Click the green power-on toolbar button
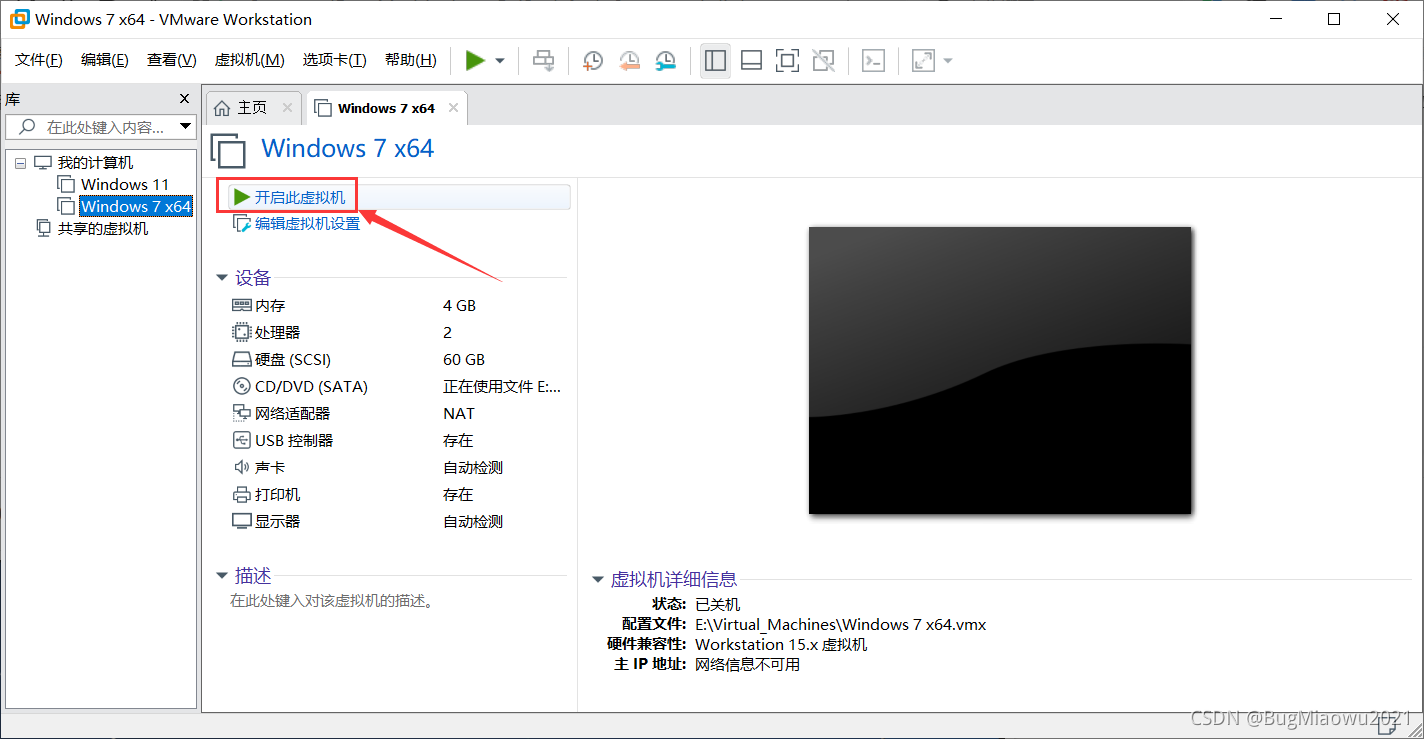 coord(475,61)
